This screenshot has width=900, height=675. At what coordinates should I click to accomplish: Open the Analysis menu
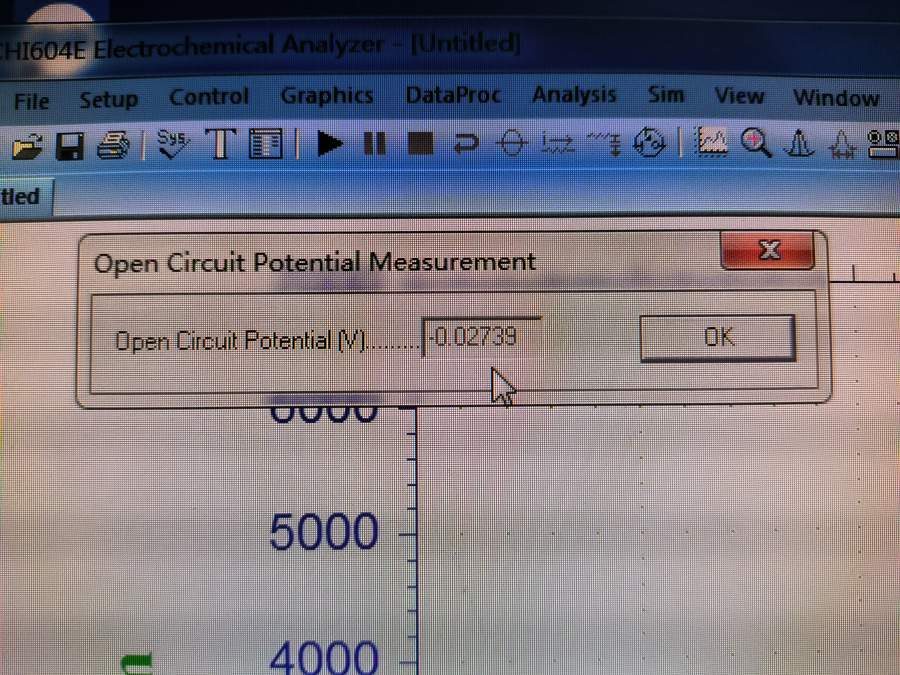coord(574,95)
